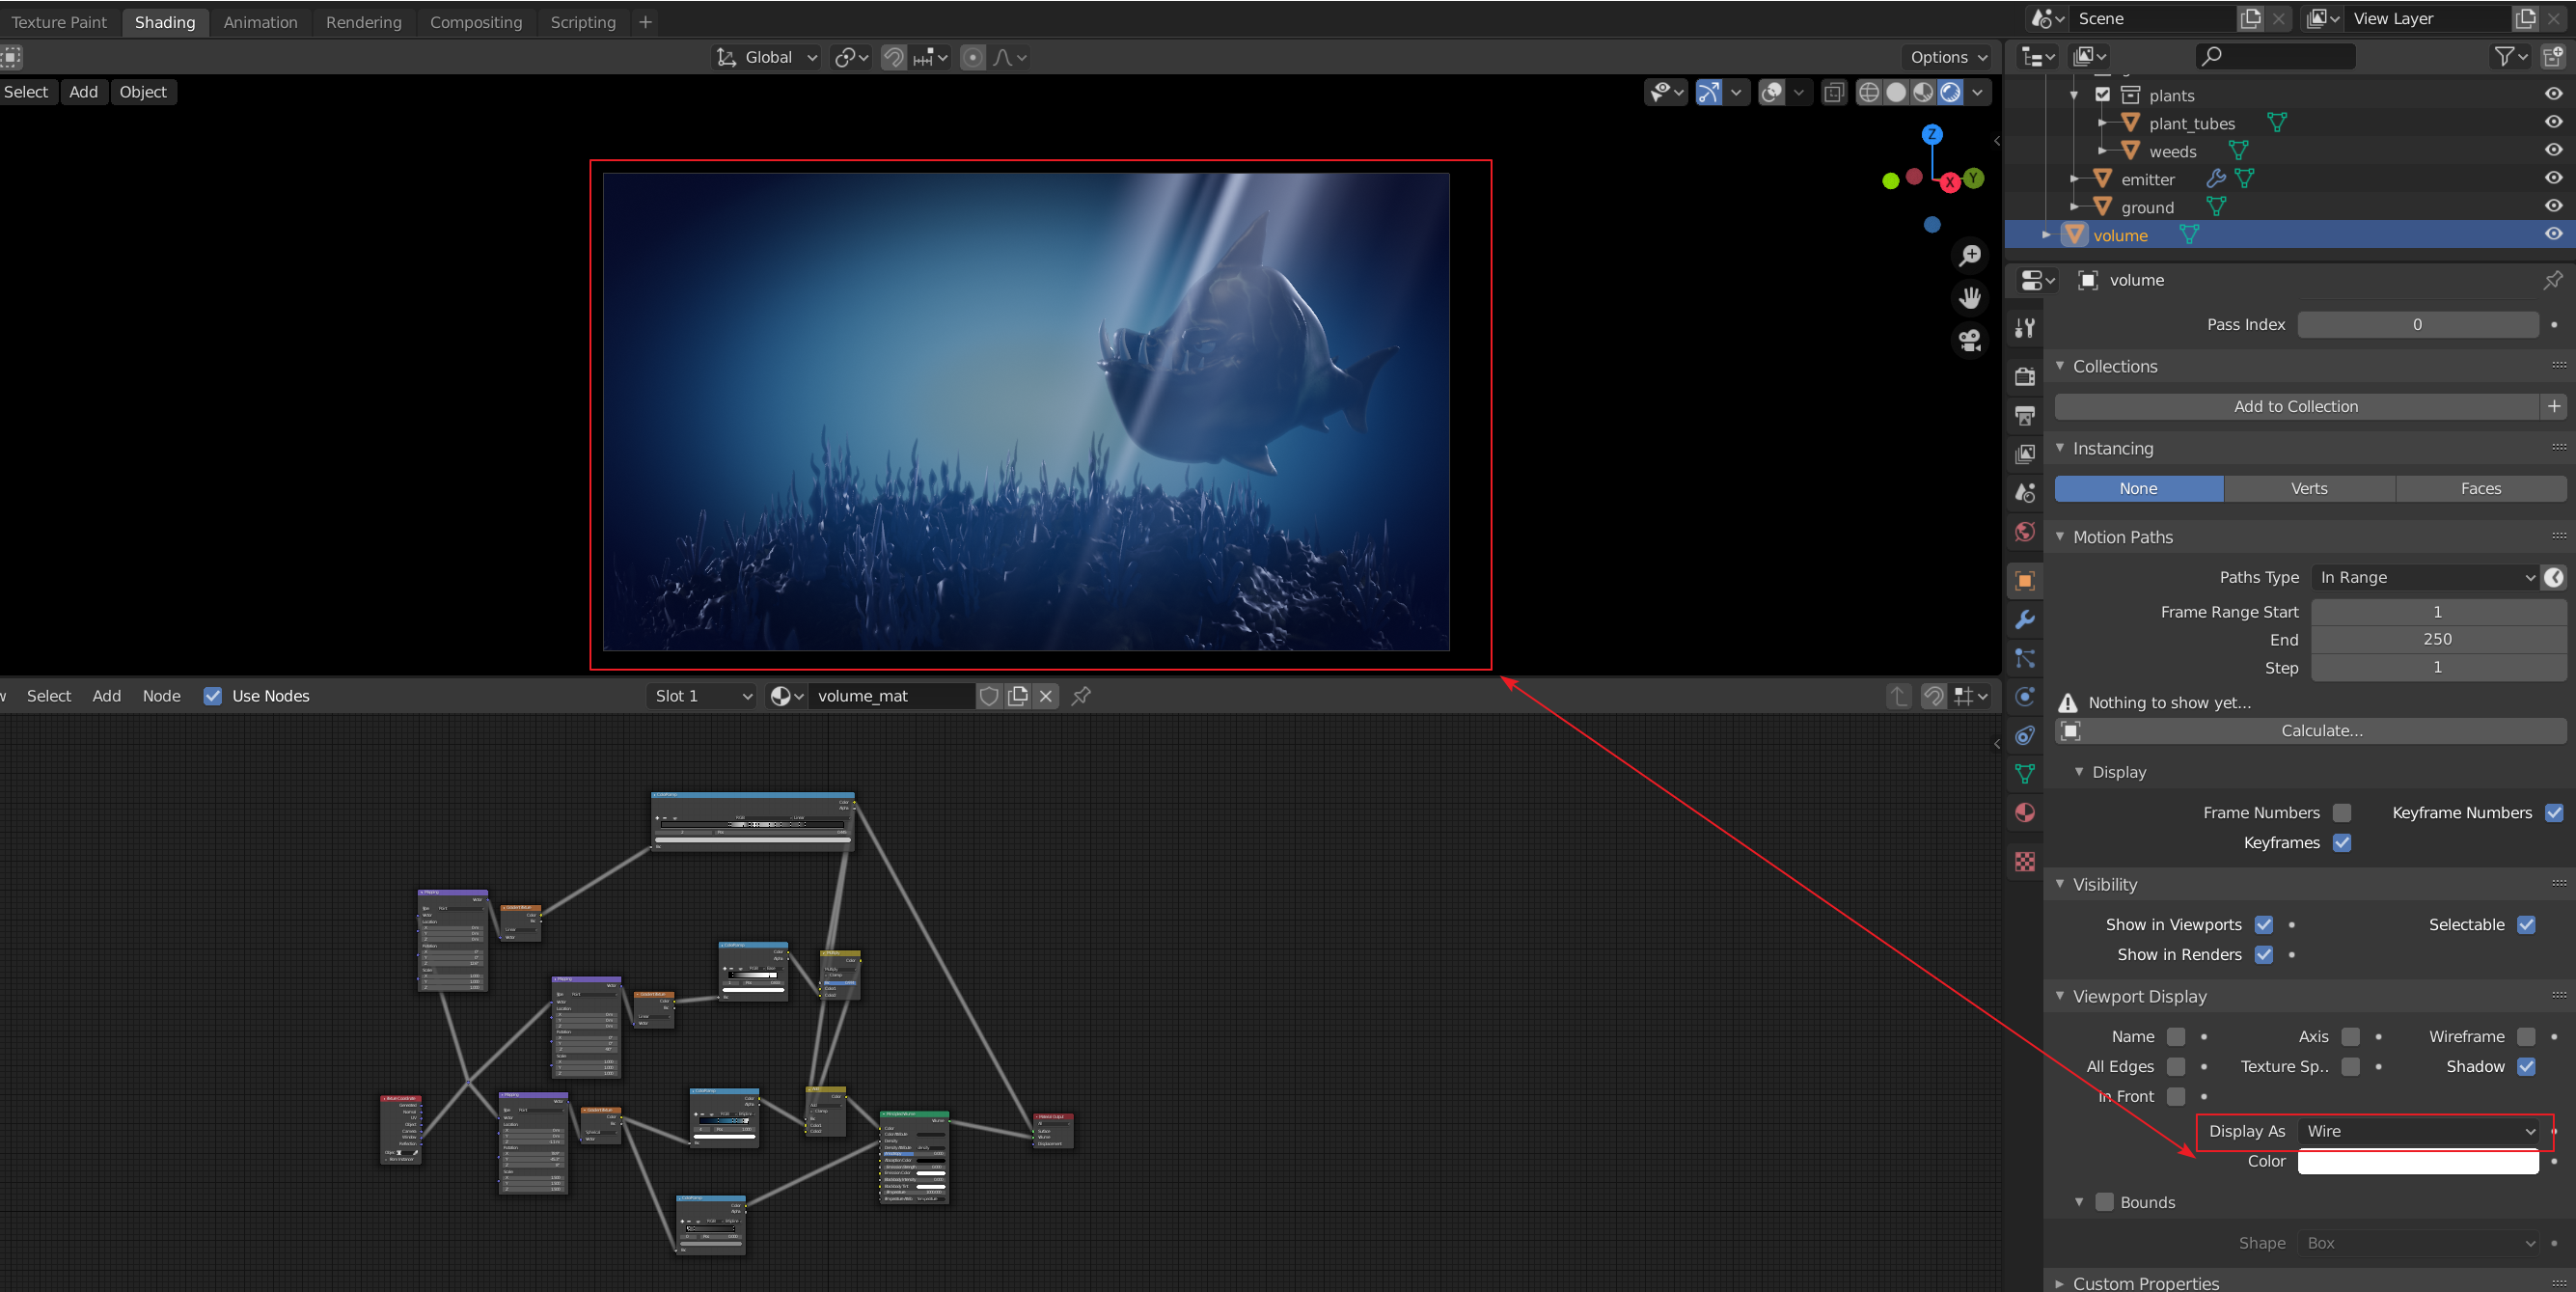
Task: Open the Render properties tab icon
Action: (2025, 377)
